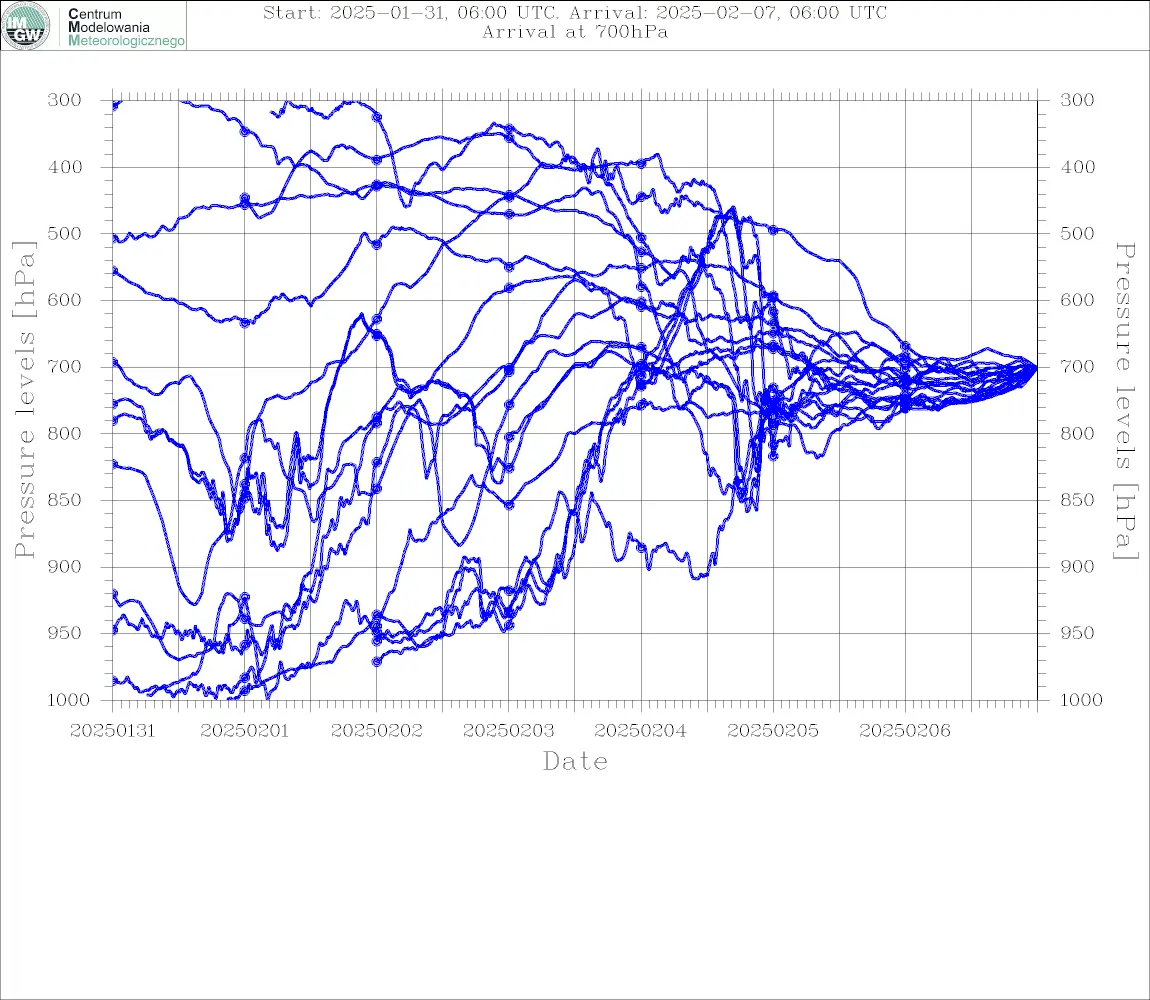Click the left axis 850 label
The image size is (1150, 1000).
point(65,500)
